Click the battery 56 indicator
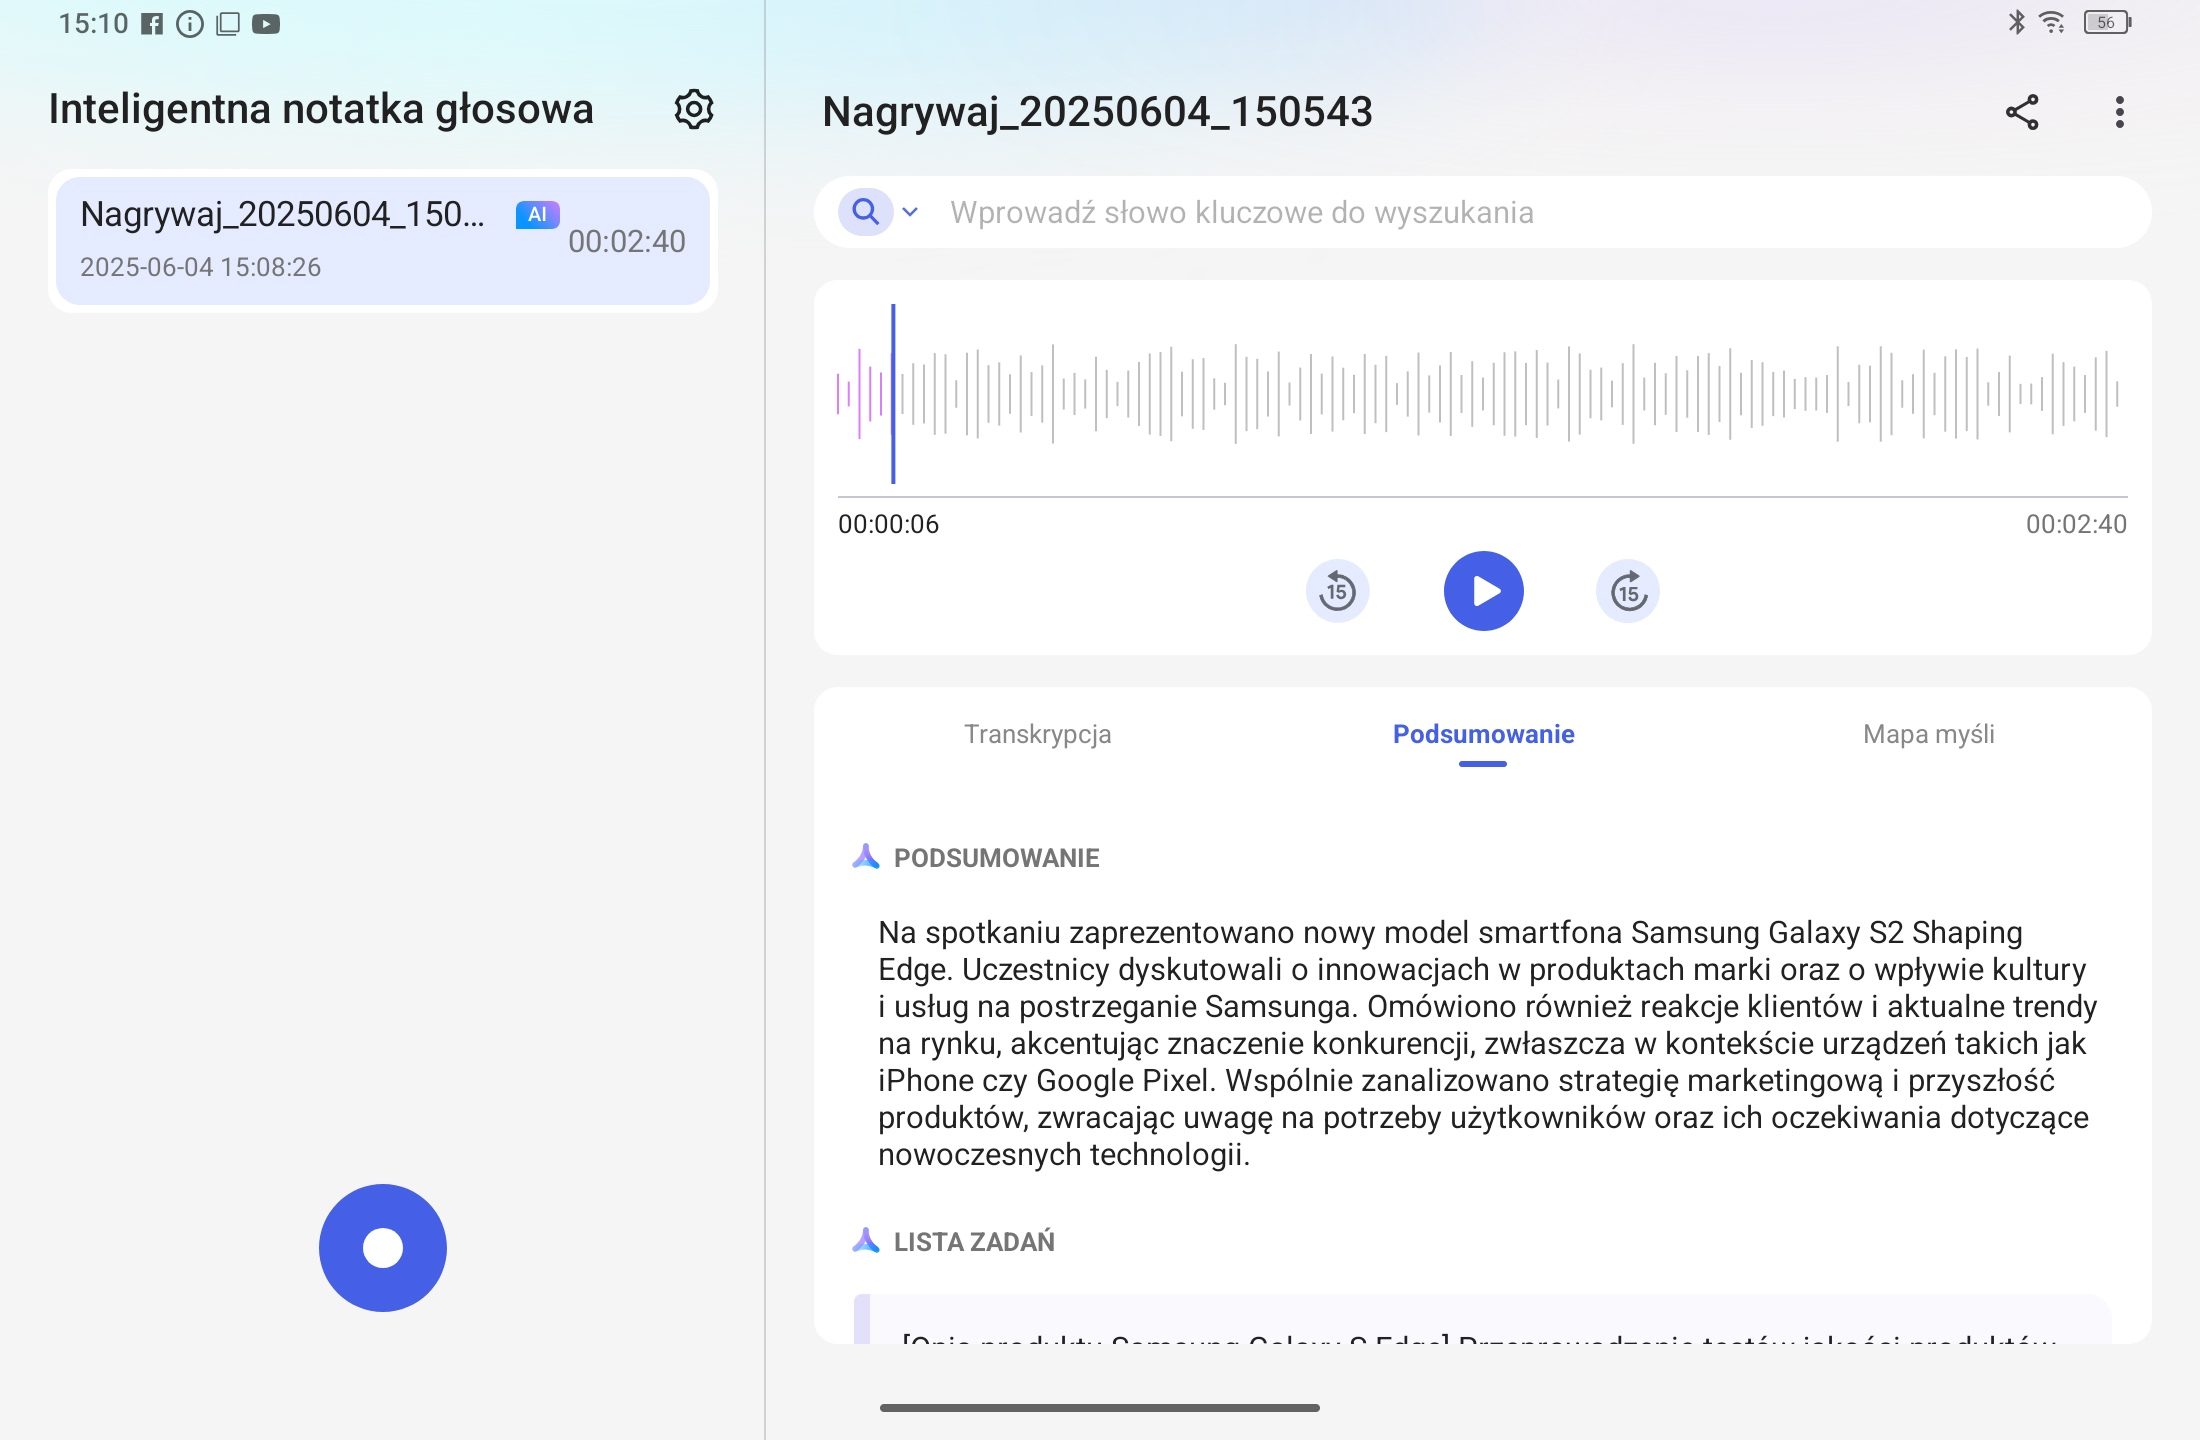Image resolution: width=2200 pixels, height=1440 pixels. click(2107, 22)
